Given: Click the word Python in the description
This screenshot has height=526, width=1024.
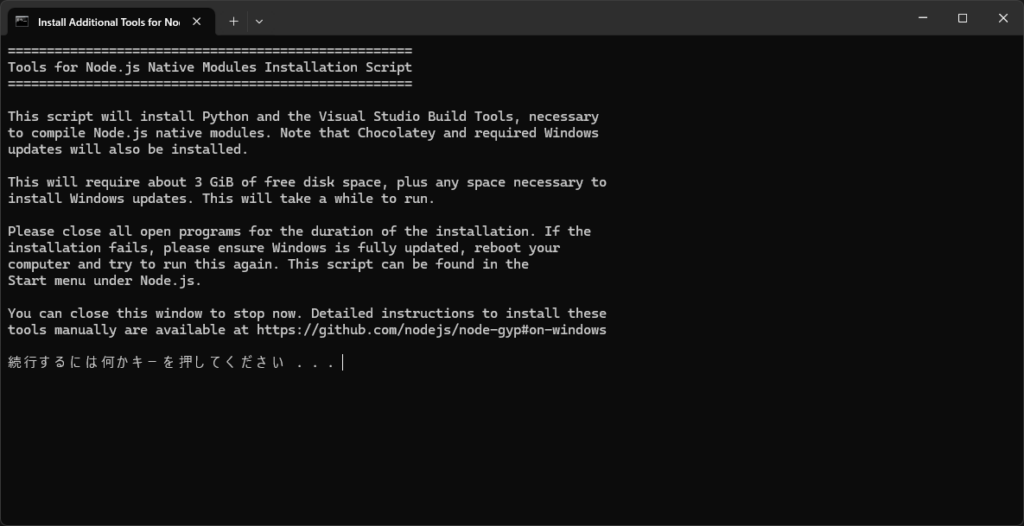Looking at the screenshot, I should click(x=225, y=116).
